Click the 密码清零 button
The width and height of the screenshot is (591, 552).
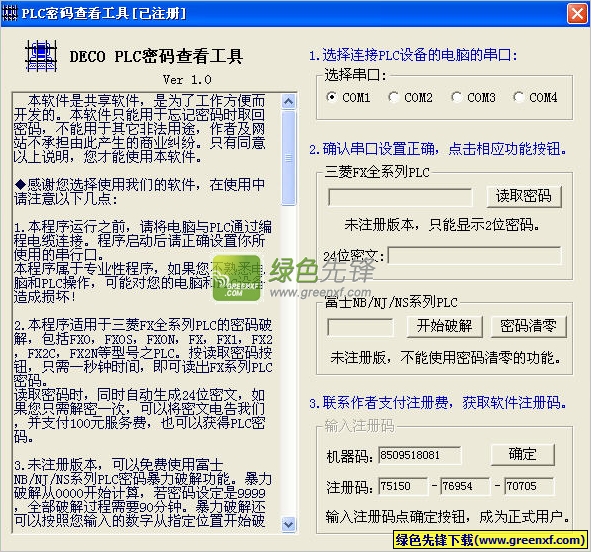pyautogui.click(x=528, y=326)
